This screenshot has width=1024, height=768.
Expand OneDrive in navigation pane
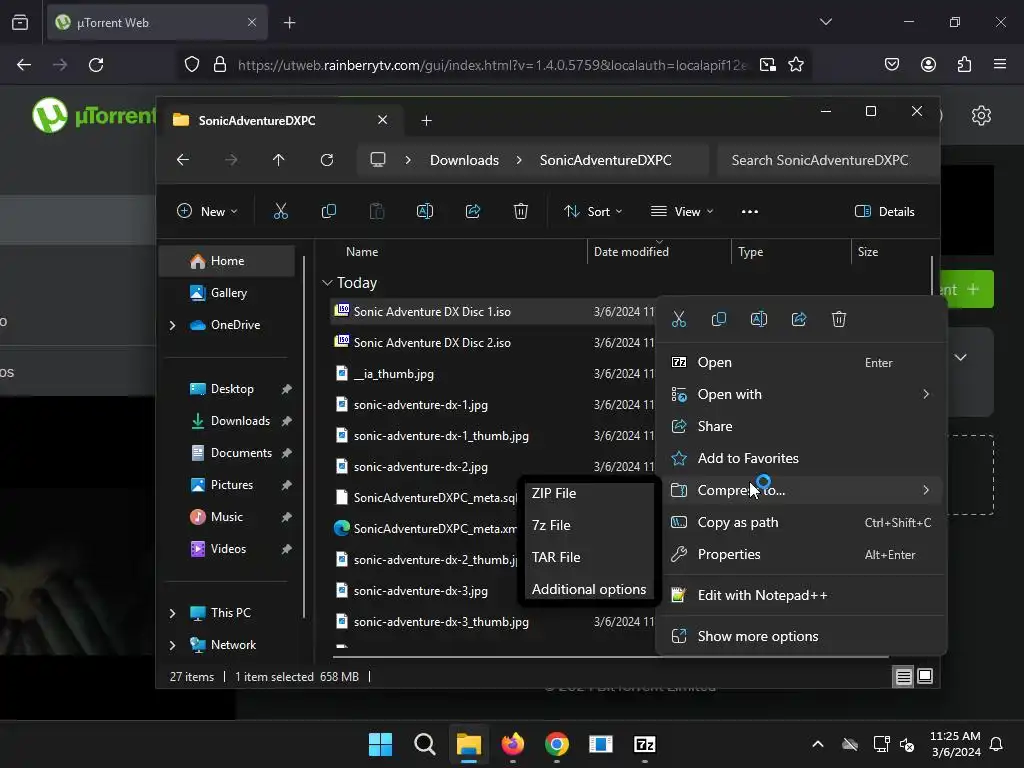(172, 325)
